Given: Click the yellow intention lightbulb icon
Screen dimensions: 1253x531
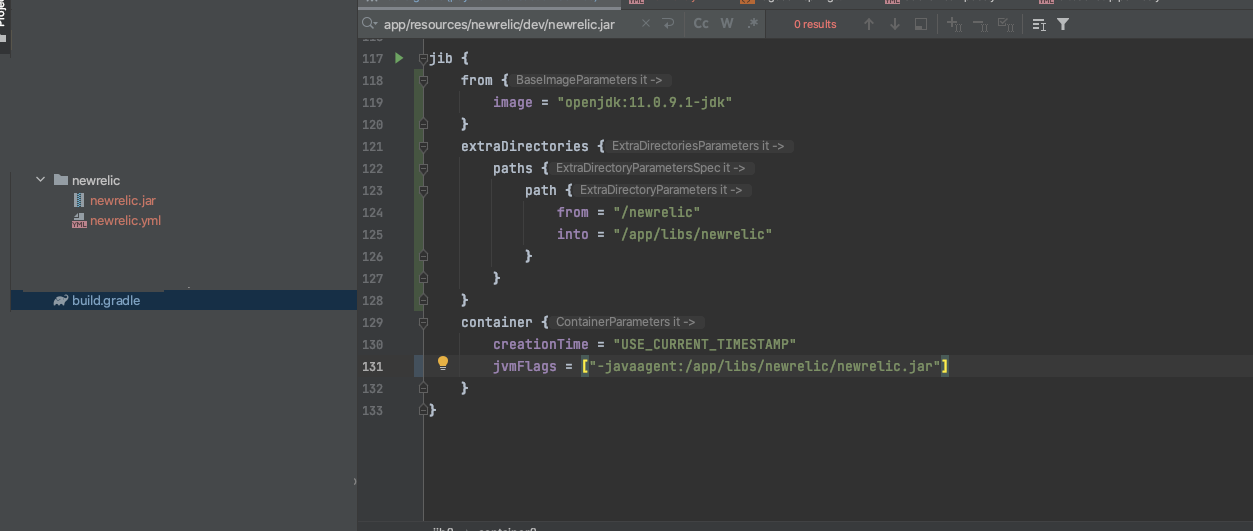Looking at the screenshot, I should pyautogui.click(x=443, y=364).
